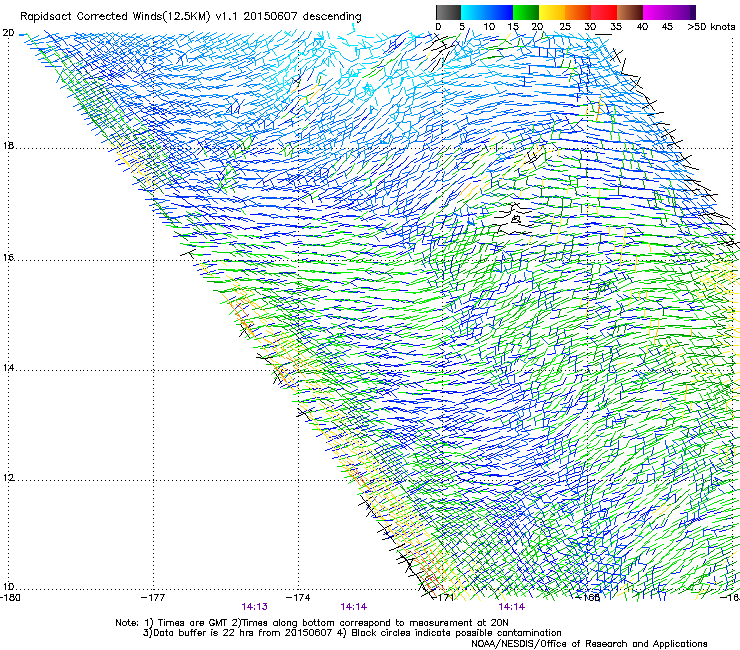Click the black contamination marker near 17N
The image size is (740, 650).
coord(515,219)
